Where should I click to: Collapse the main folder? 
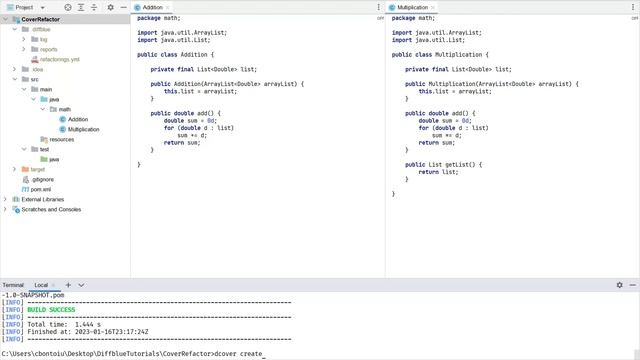[24, 89]
